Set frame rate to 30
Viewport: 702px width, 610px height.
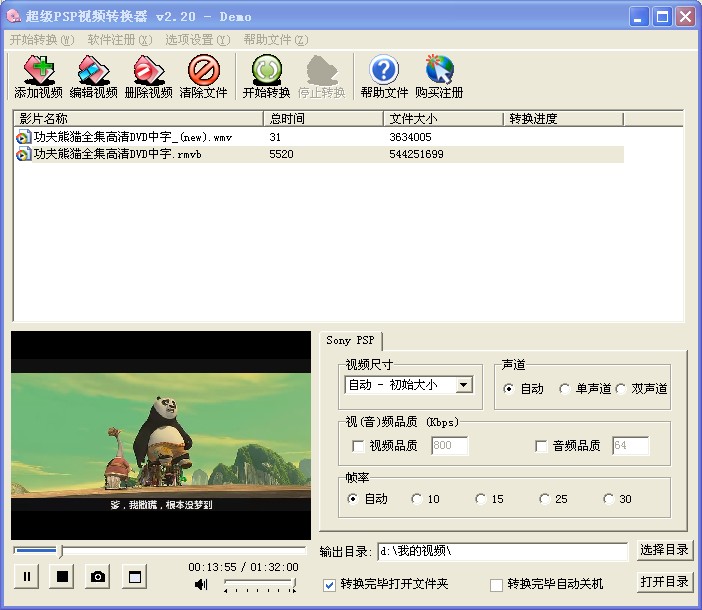click(x=609, y=499)
